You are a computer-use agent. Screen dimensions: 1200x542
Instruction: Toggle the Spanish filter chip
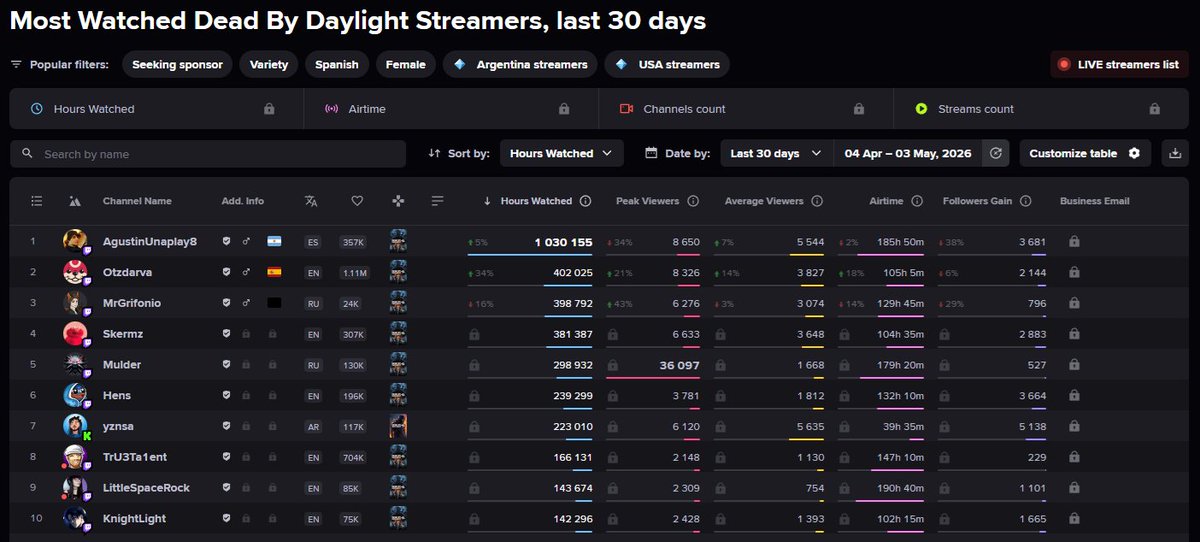click(337, 64)
